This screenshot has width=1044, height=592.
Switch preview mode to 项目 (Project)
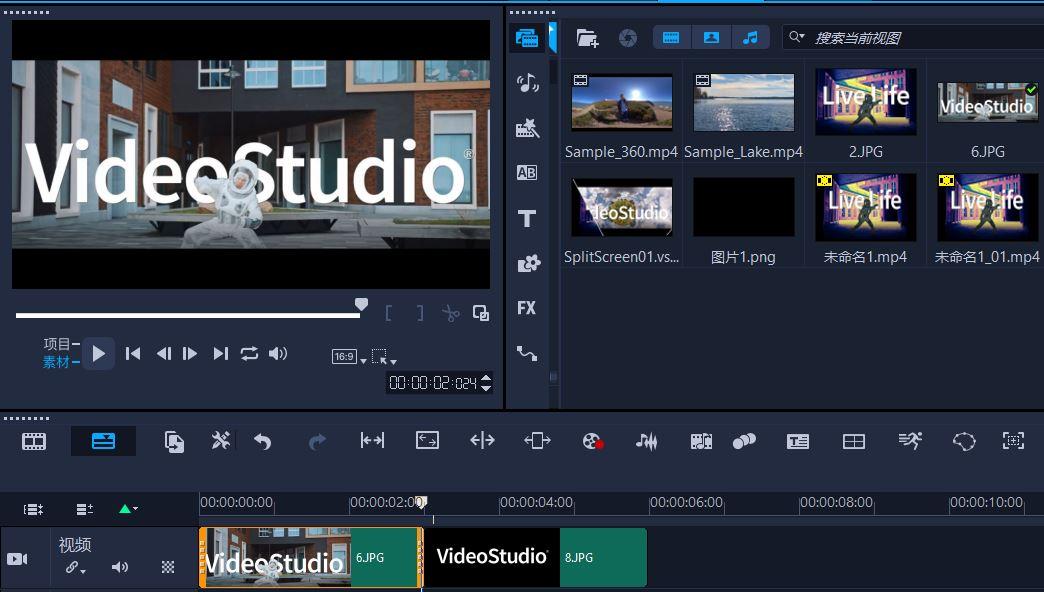(56, 344)
